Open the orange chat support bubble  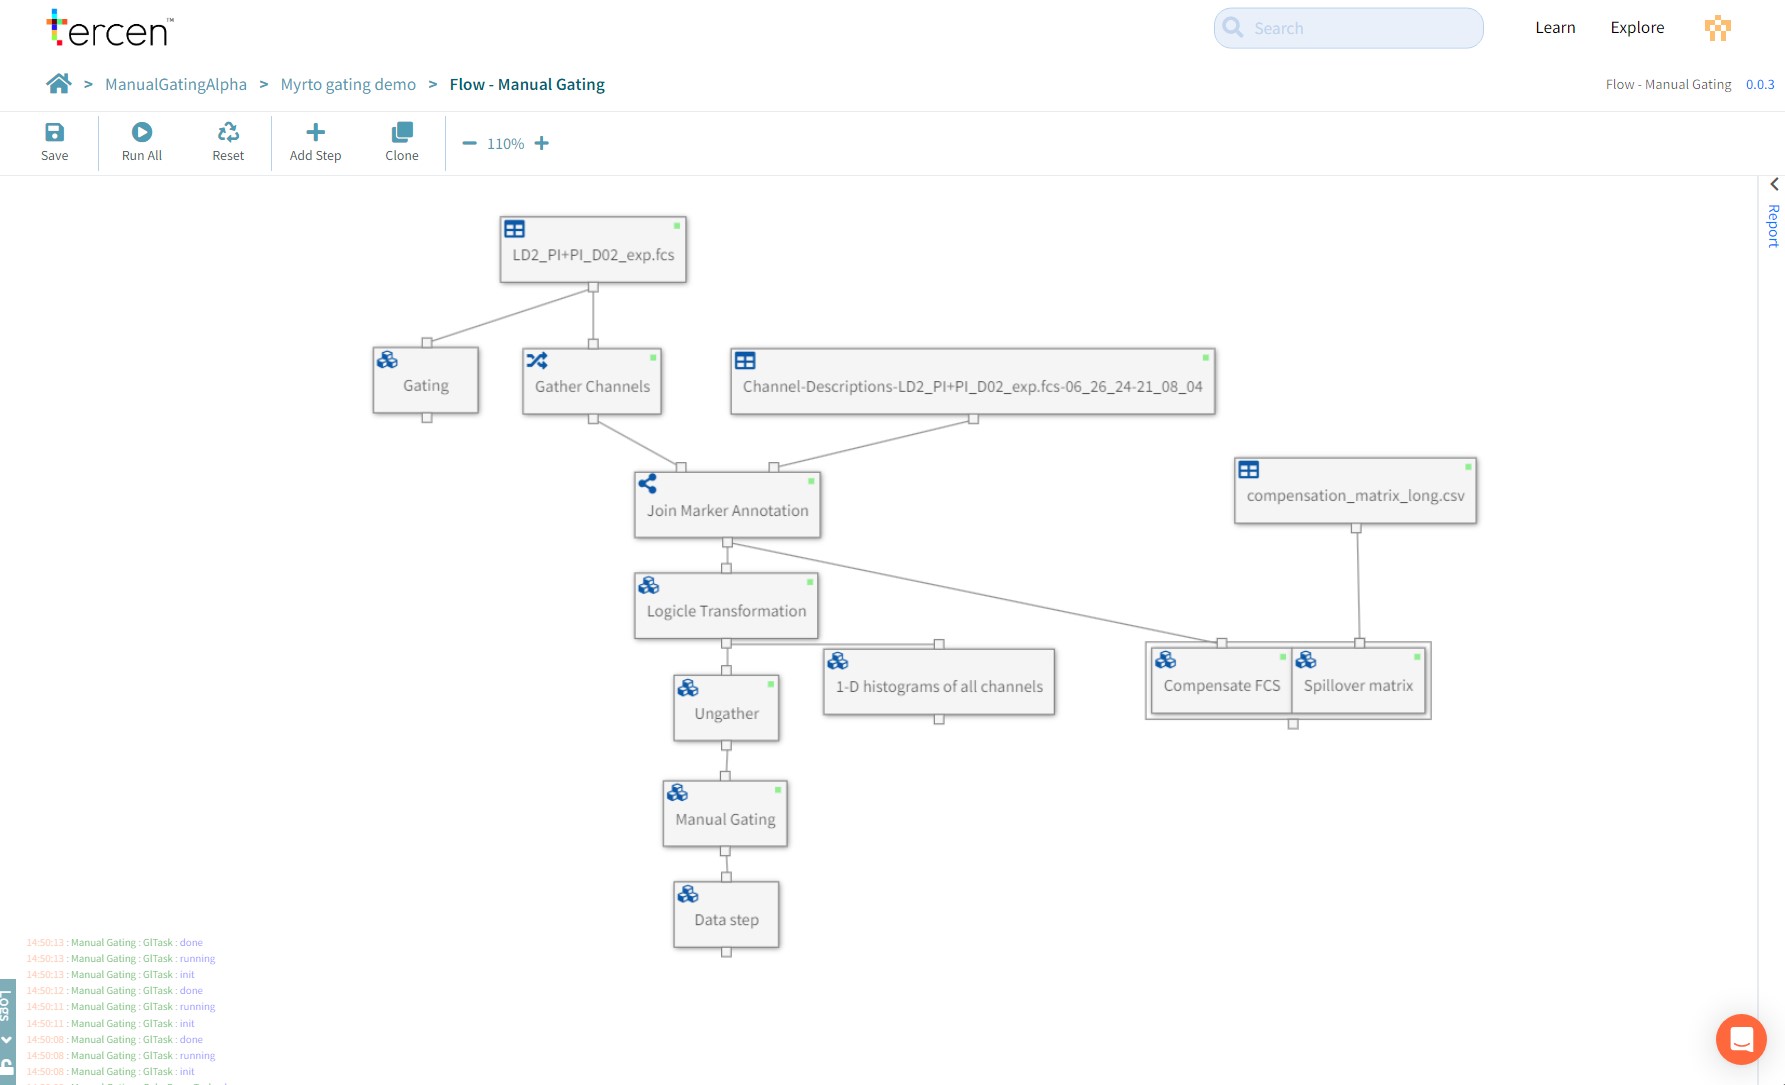pos(1740,1039)
